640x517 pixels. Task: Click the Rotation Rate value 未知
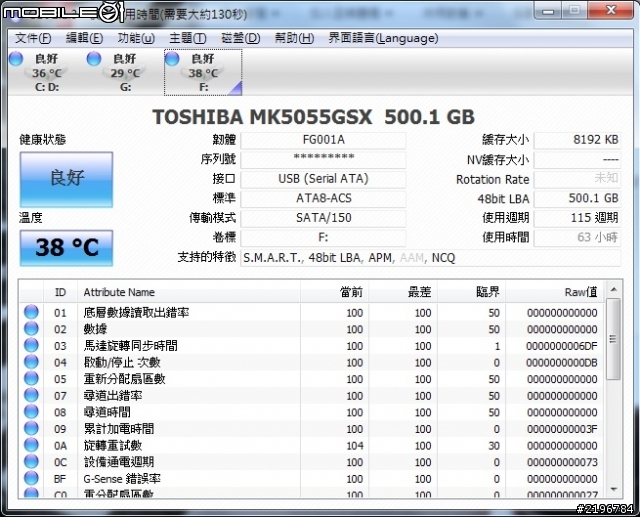577,179
